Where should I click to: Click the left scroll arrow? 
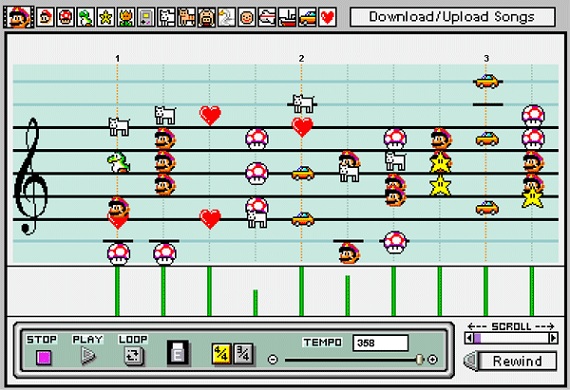pyautogui.click(x=469, y=338)
